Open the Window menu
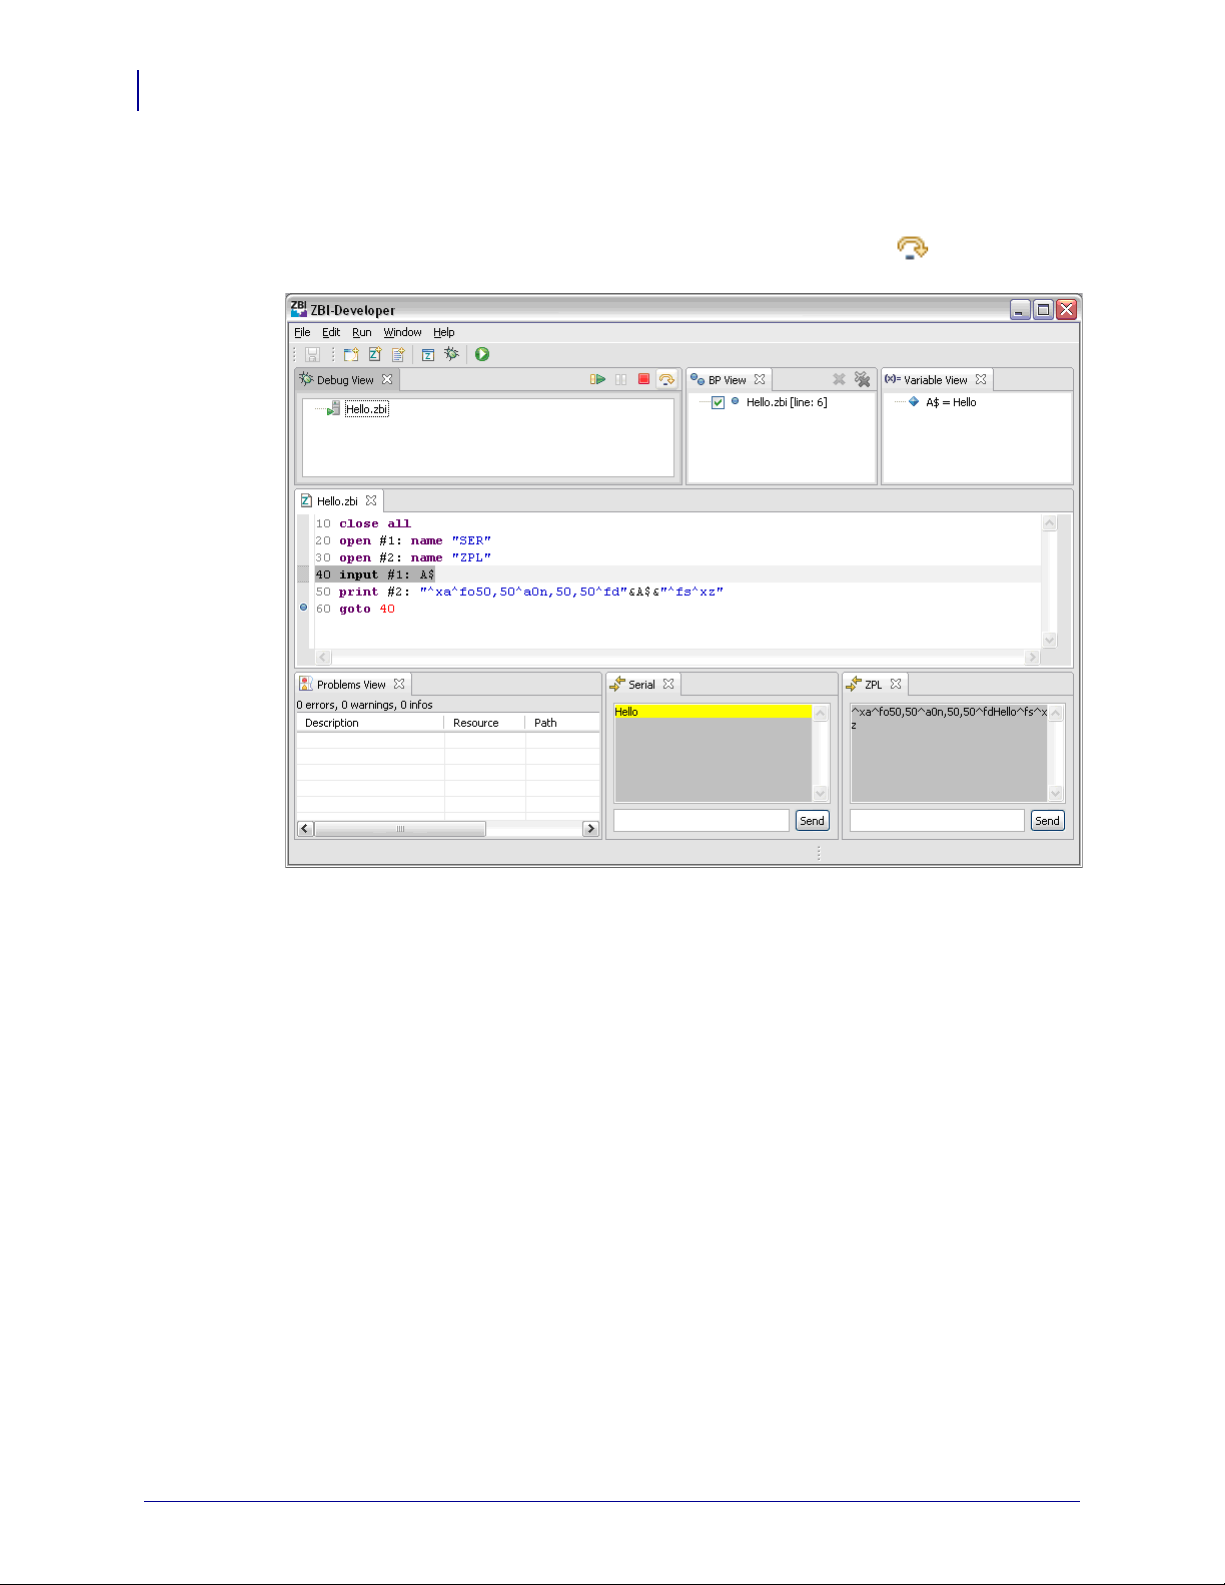This screenshot has width=1225, height=1585. point(403,332)
